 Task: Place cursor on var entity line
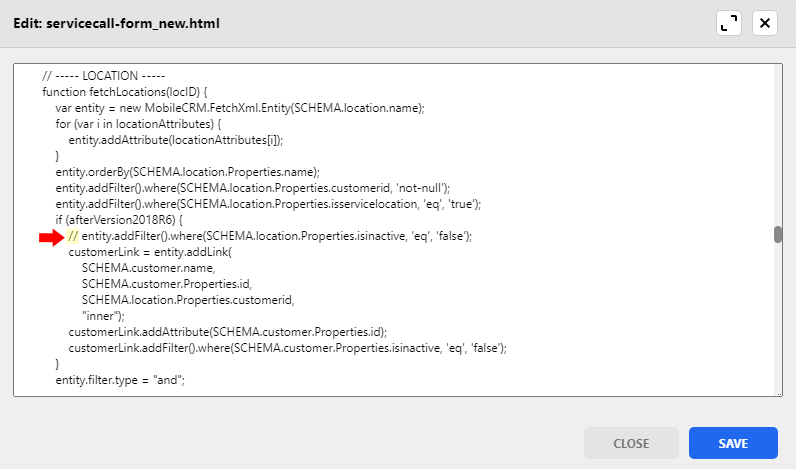pyautogui.click(x=240, y=108)
